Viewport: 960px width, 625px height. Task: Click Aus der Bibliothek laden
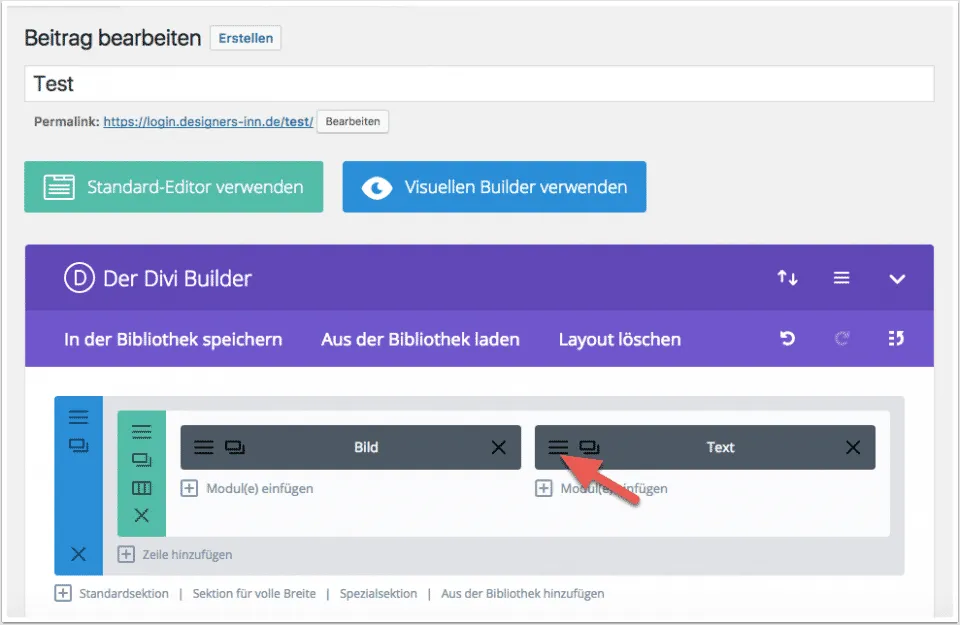coord(420,339)
